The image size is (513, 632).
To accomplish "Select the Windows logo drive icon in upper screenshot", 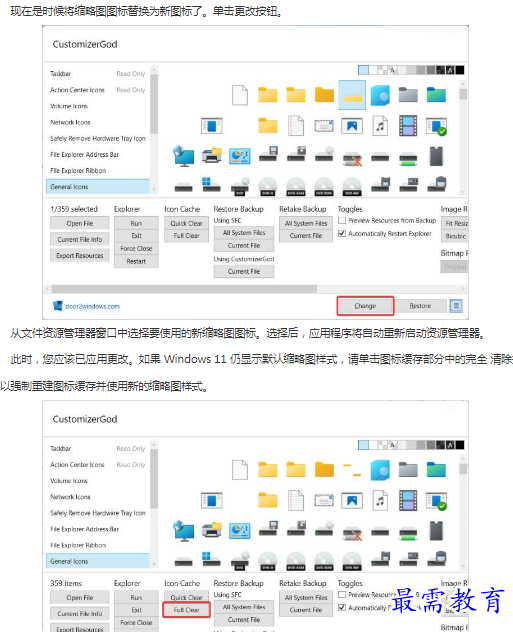I will [x=212, y=184].
